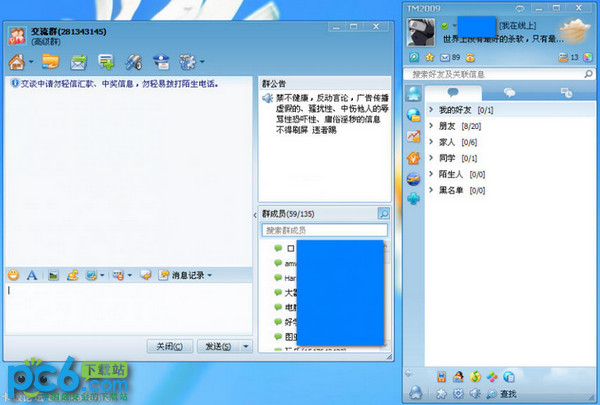Send group mail via envelope icon
This screenshot has height=405, width=600.
(78, 62)
